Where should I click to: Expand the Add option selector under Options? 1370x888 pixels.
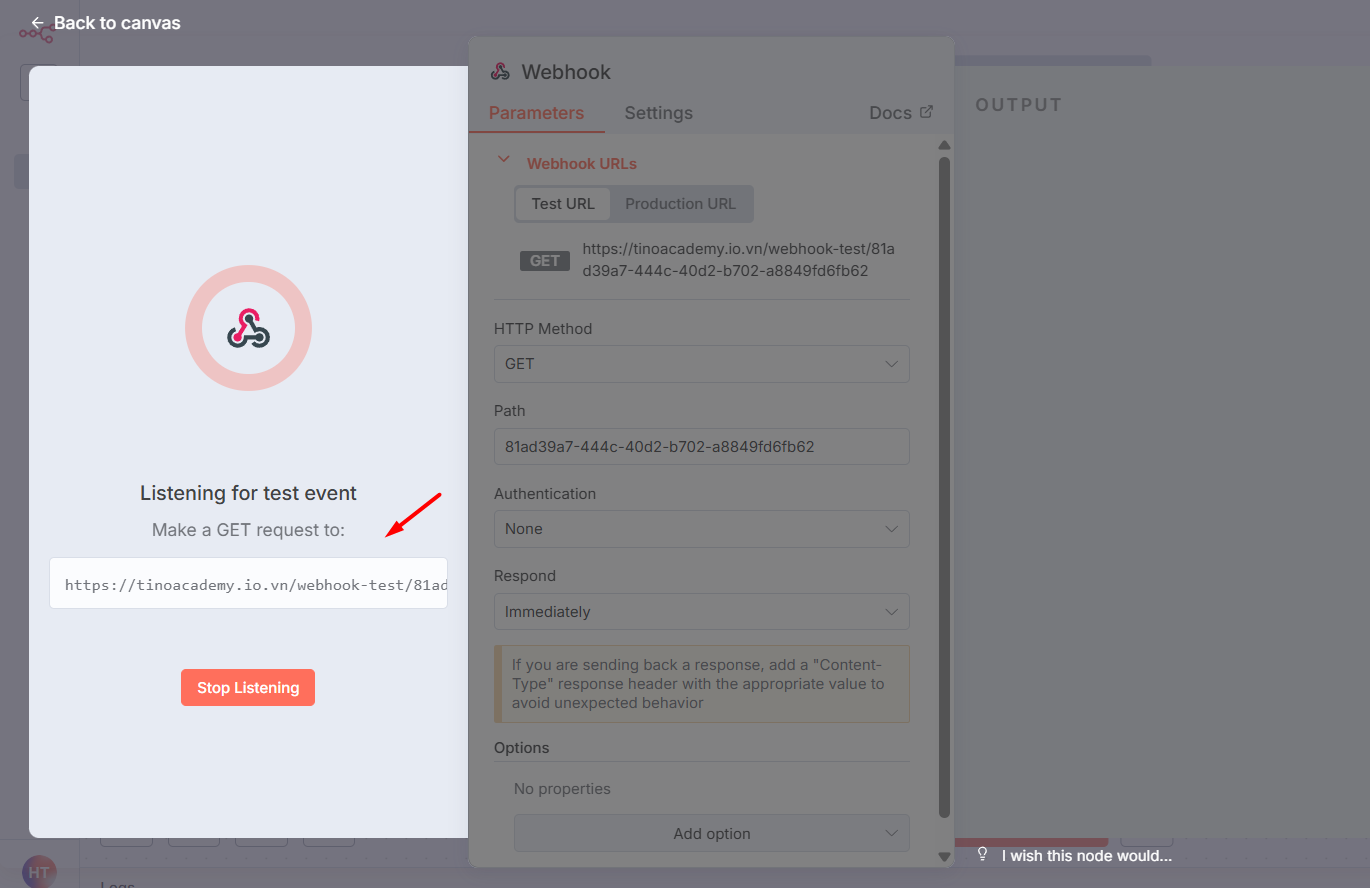[711, 833]
